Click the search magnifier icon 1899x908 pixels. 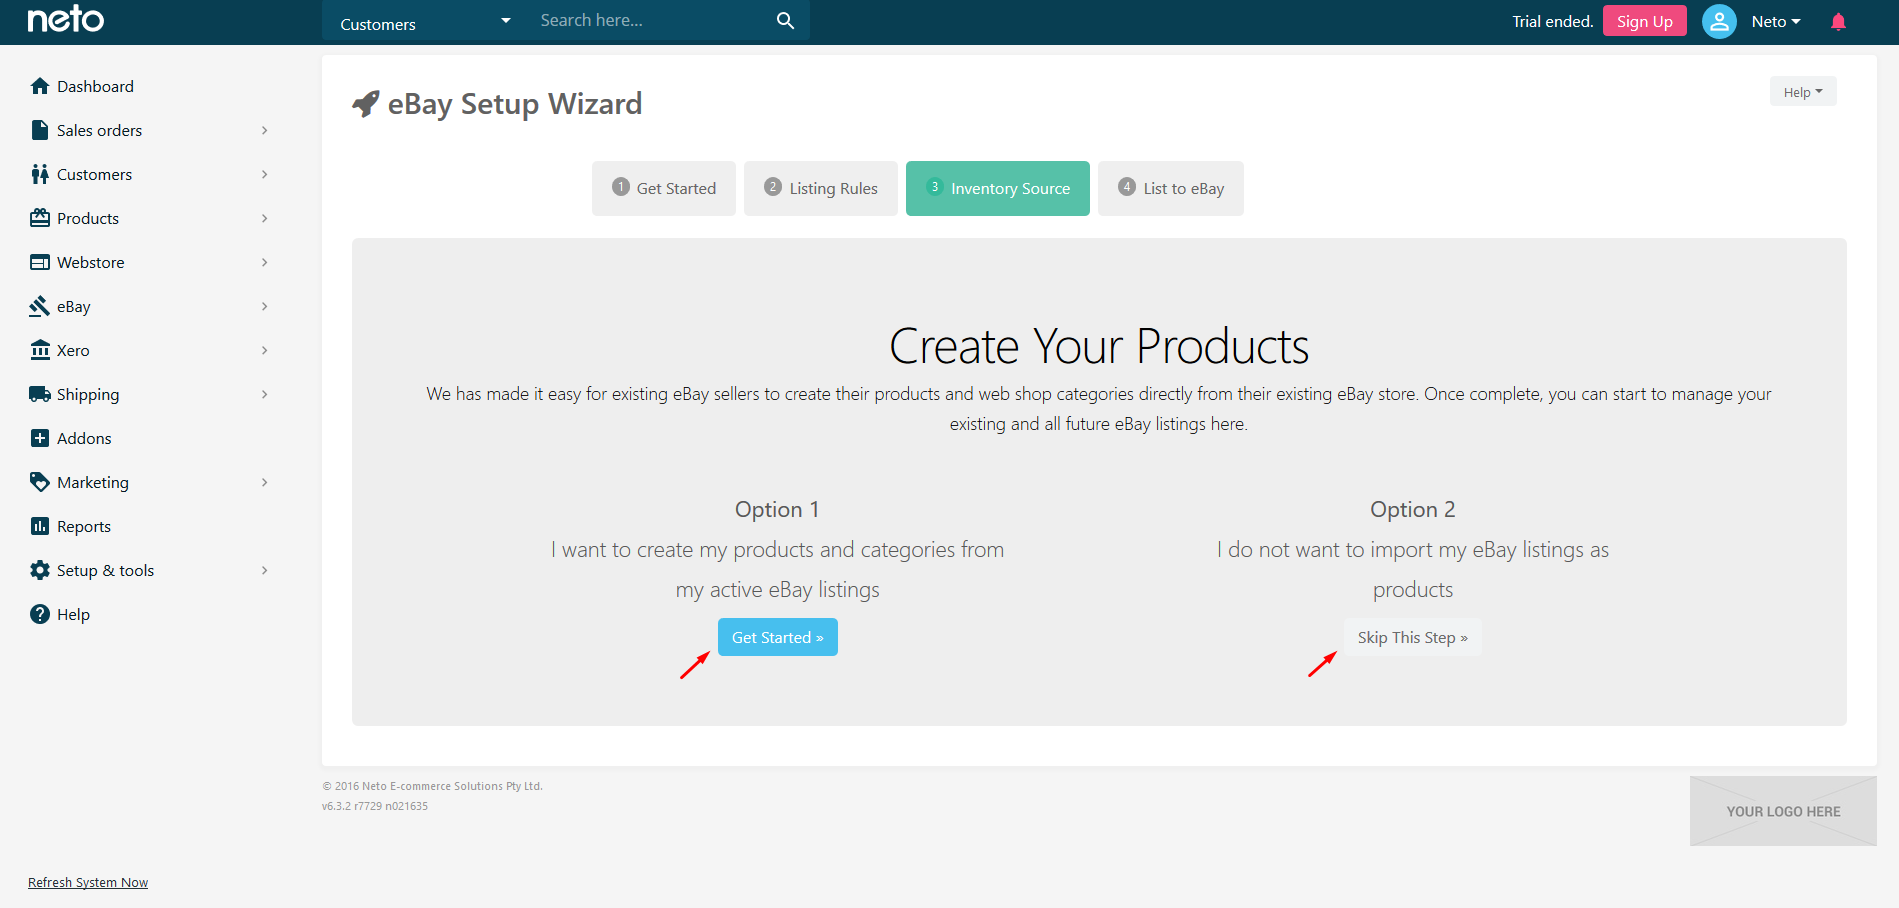click(x=785, y=21)
